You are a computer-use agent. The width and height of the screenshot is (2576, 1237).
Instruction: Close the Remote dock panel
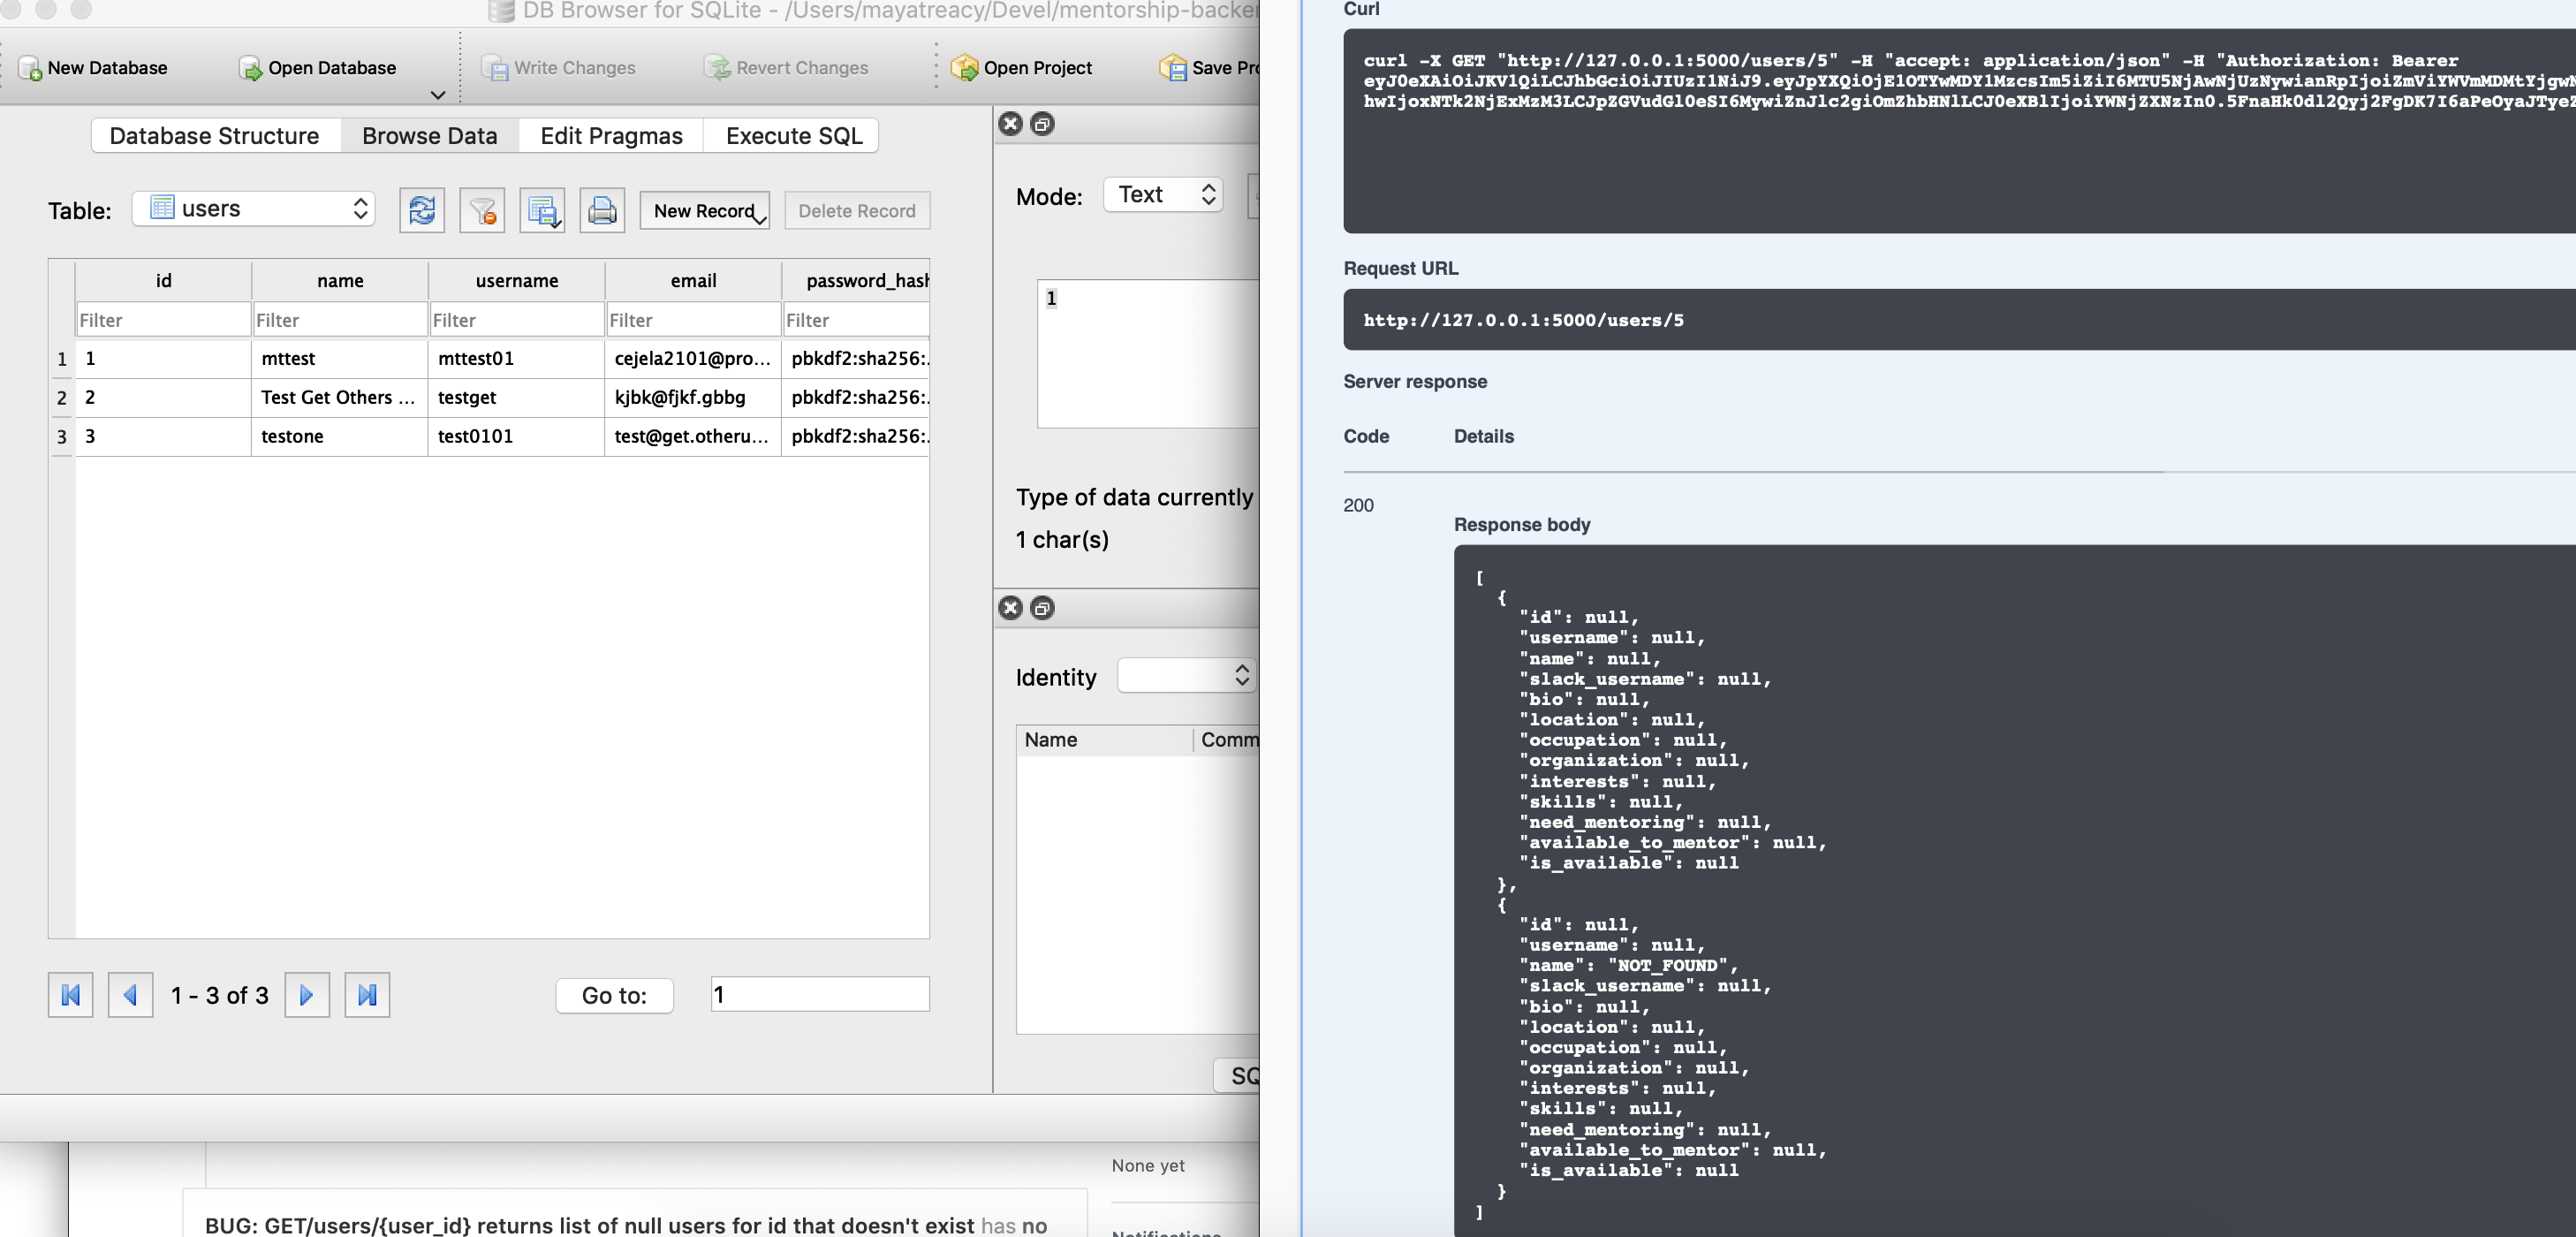(1011, 608)
